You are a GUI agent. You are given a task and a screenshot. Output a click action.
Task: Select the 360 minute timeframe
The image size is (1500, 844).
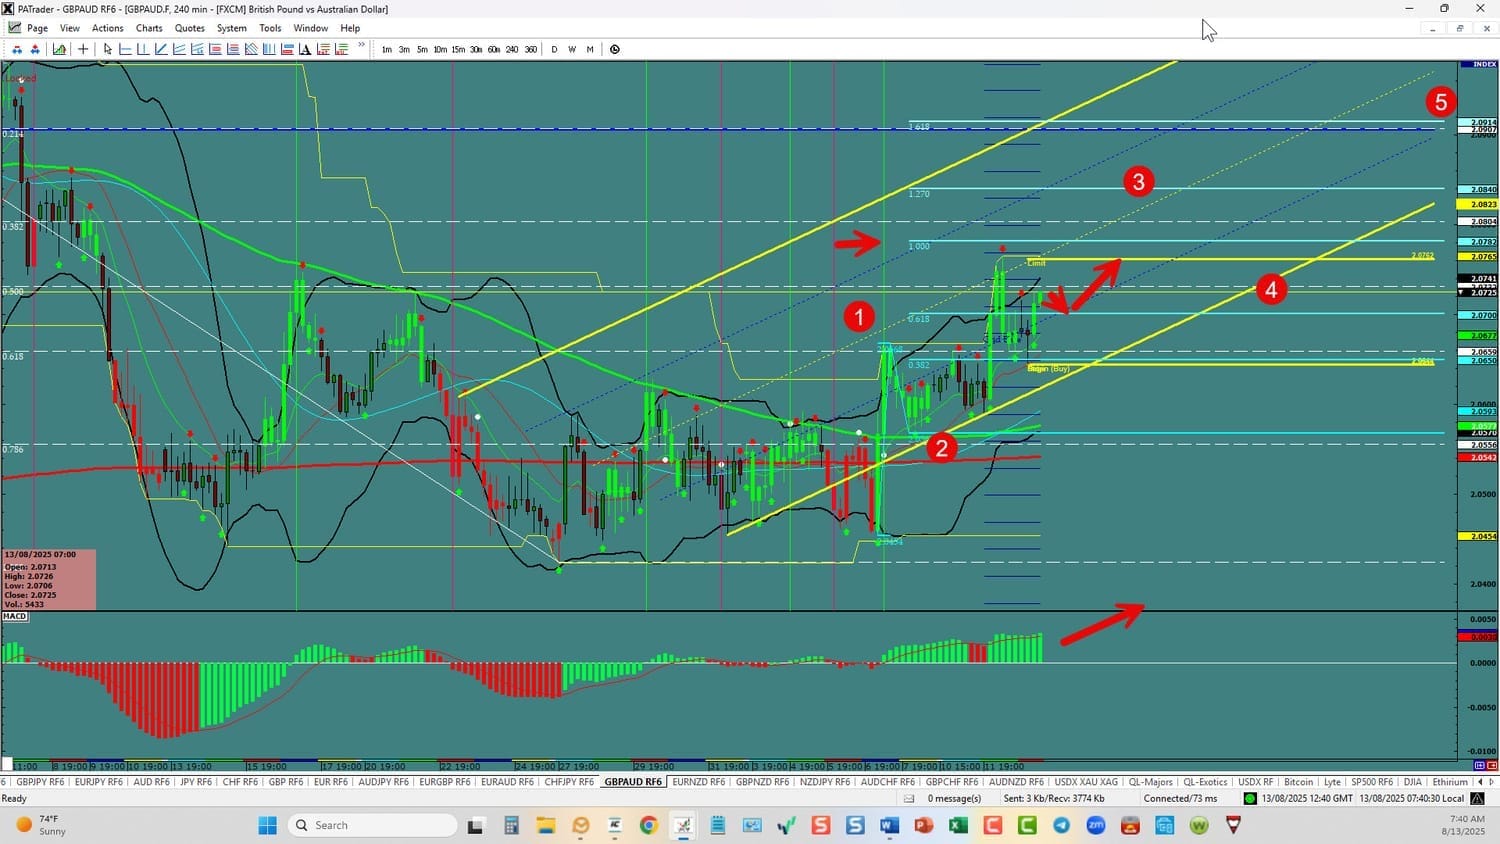click(x=530, y=49)
